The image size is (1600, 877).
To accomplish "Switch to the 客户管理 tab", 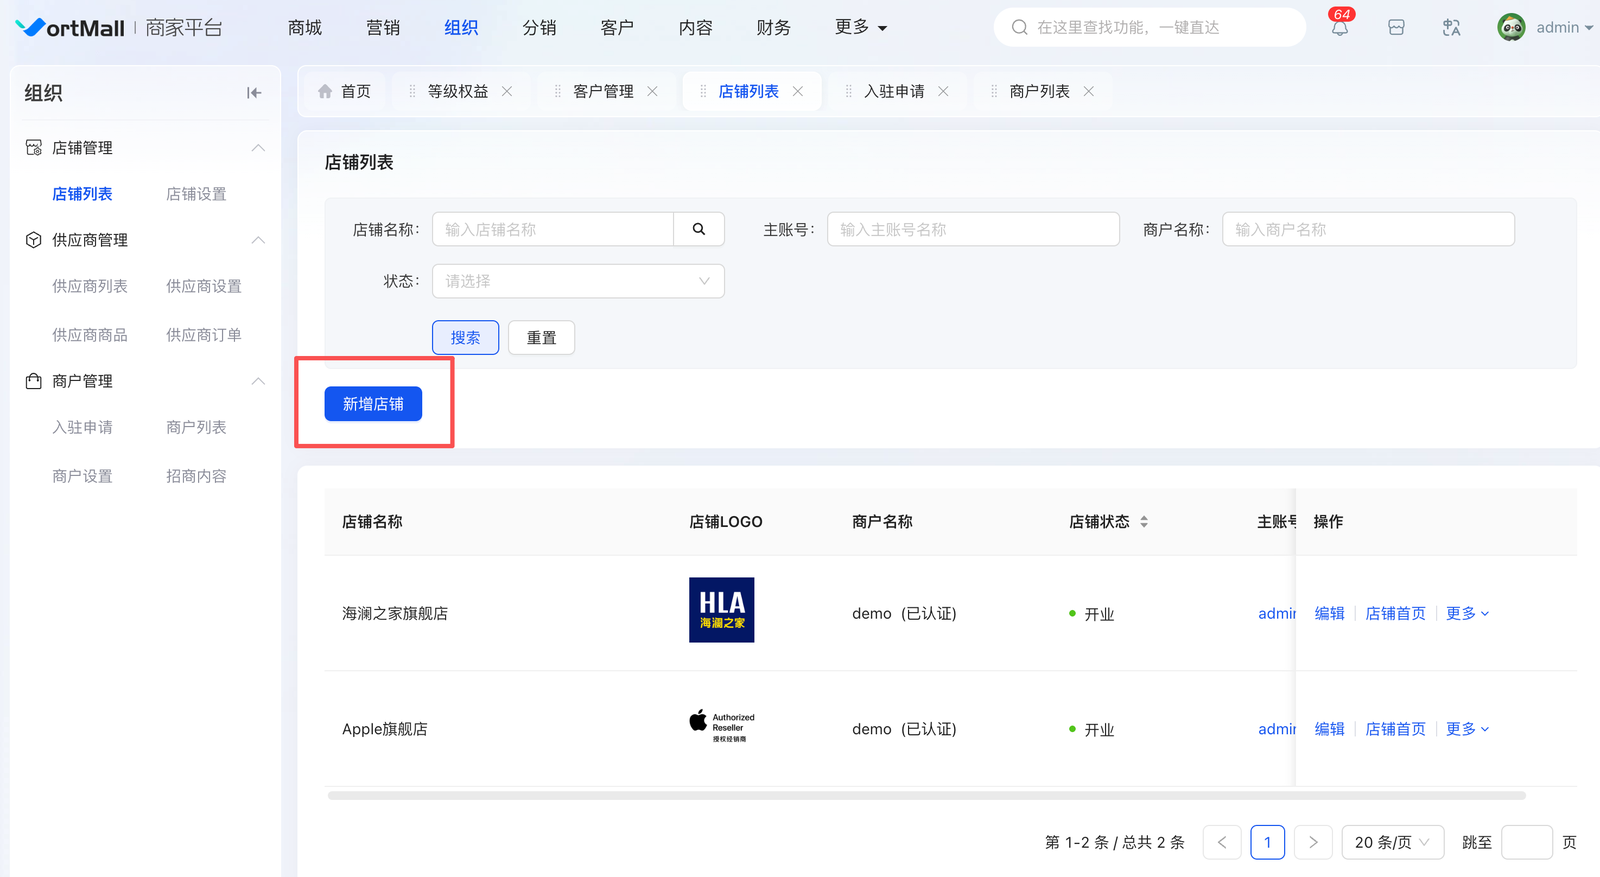I will (x=603, y=91).
